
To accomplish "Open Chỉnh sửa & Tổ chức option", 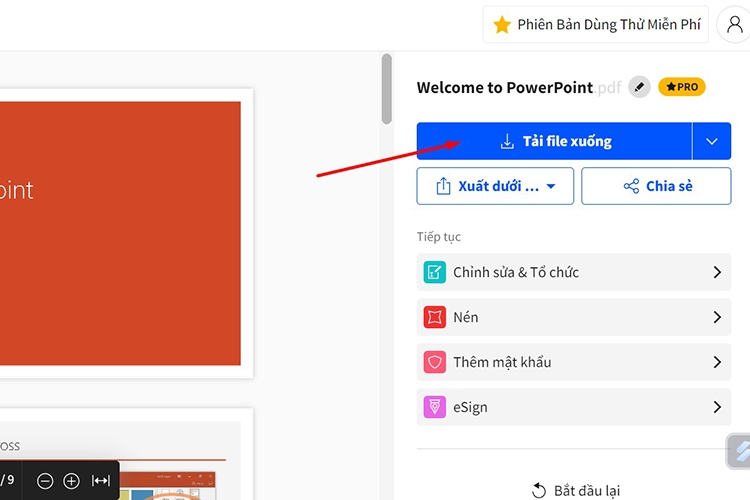I will [x=574, y=272].
